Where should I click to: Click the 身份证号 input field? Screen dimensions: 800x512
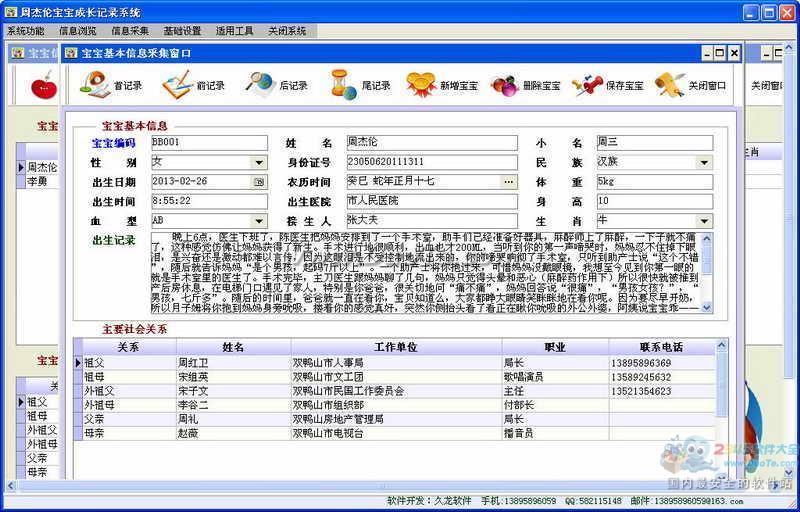click(x=432, y=162)
